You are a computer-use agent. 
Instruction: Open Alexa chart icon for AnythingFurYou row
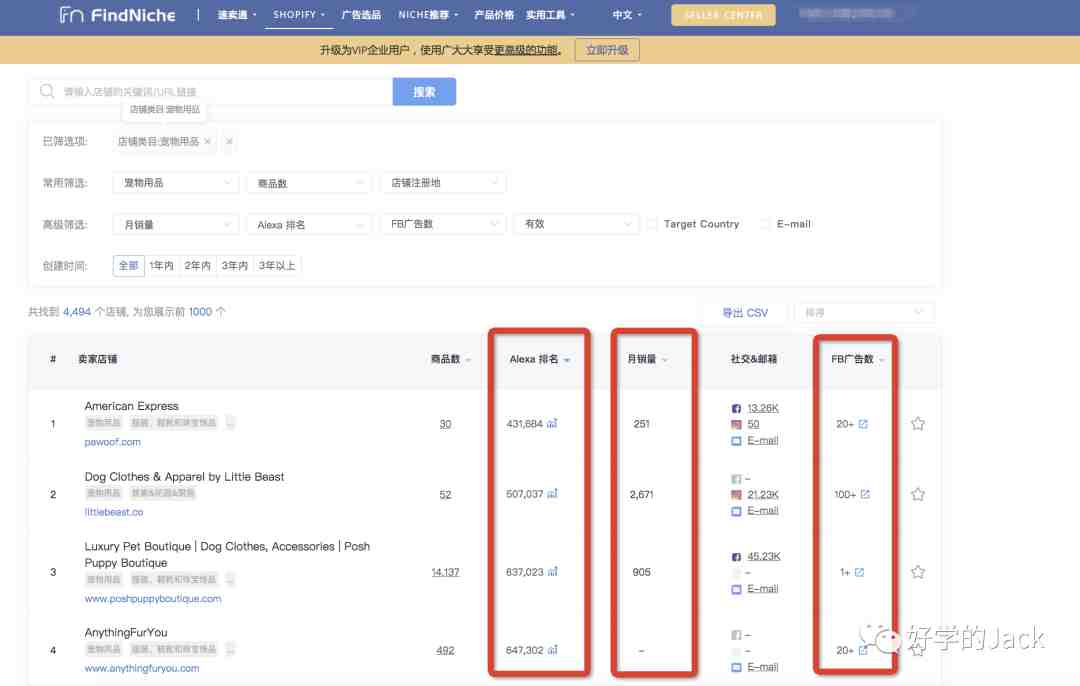[x=552, y=649]
